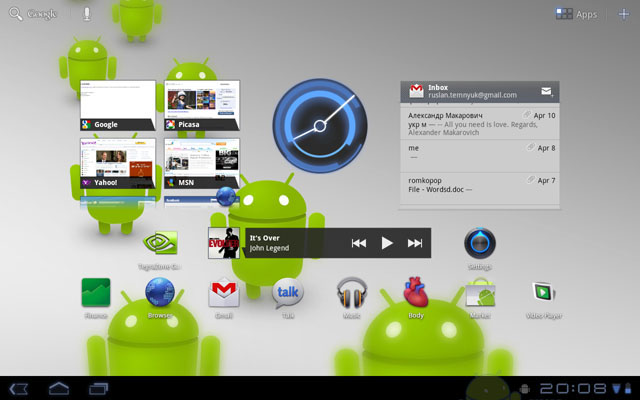Tap the Google text in search bar
The image size is (640, 400).
tap(42, 14)
